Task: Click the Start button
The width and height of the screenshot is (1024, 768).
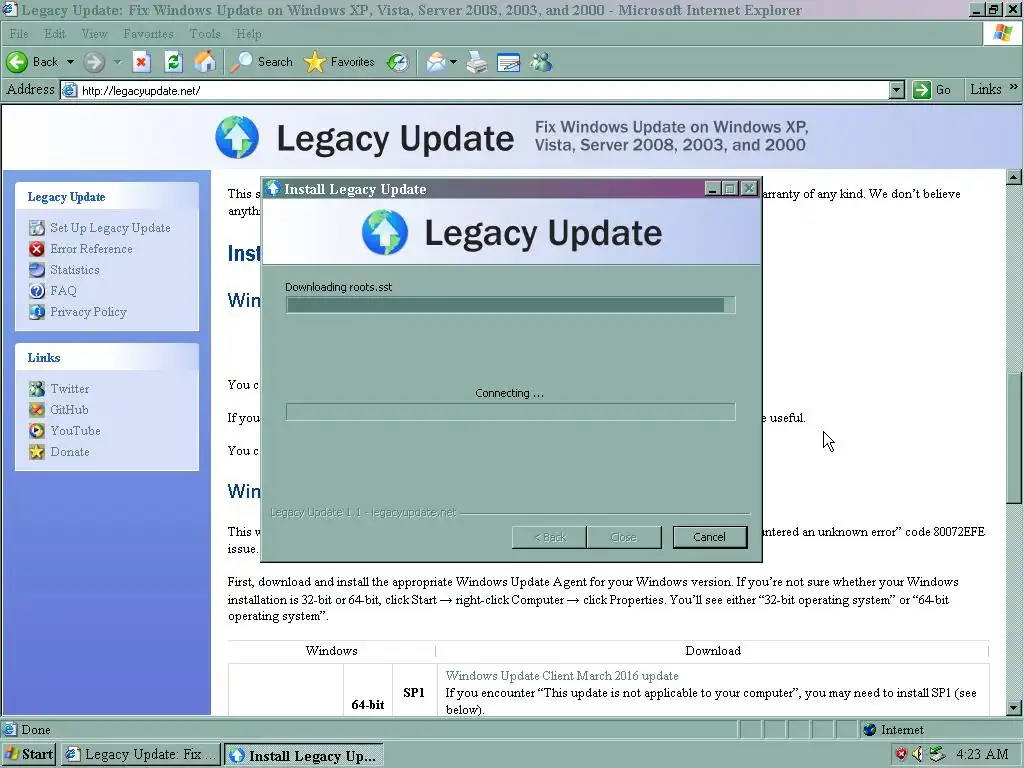Action: click(29, 754)
